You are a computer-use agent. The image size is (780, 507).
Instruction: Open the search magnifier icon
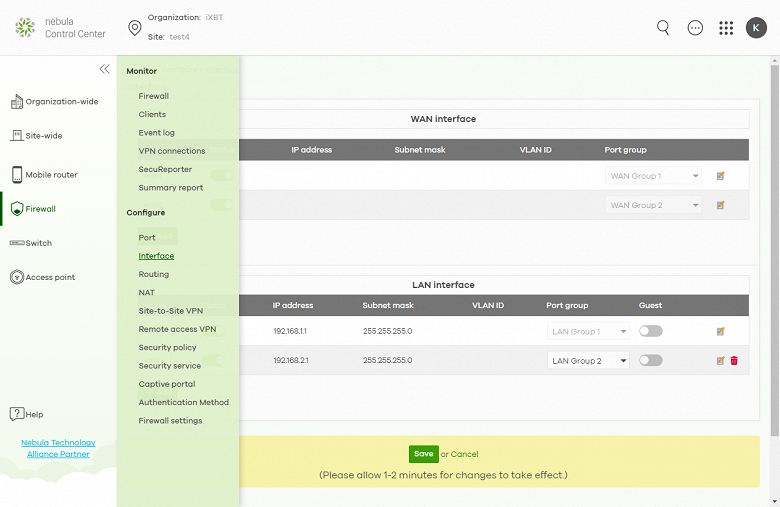[x=663, y=27]
